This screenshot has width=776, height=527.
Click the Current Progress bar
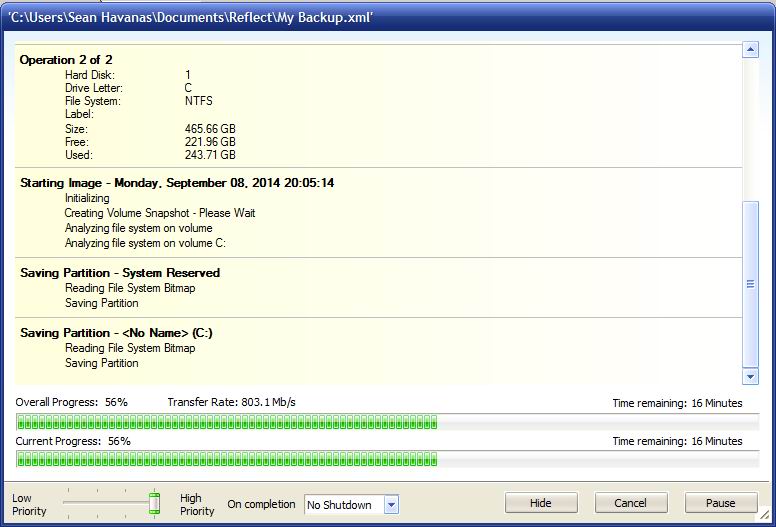point(387,460)
